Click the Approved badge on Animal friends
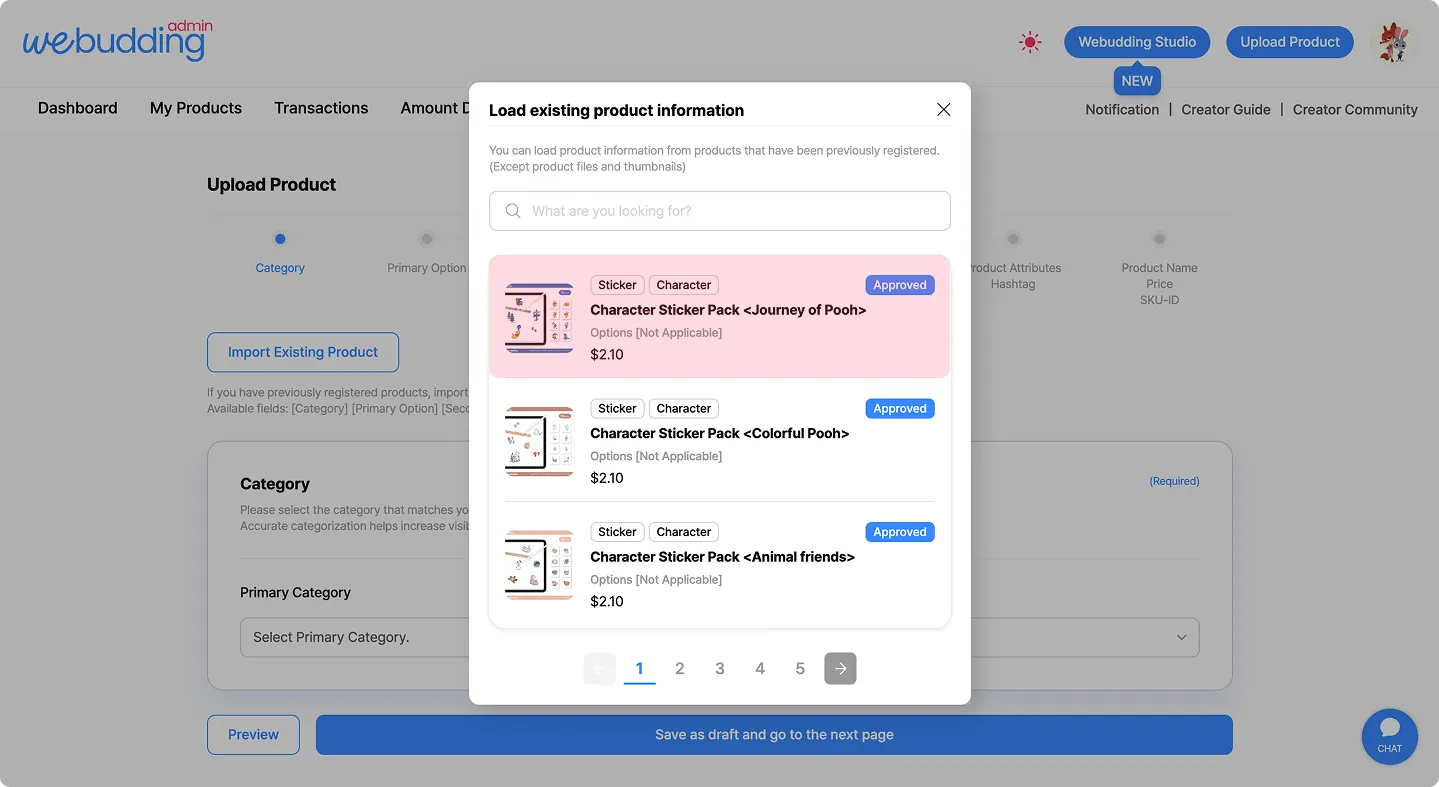This screenshot has width=1439, height=787. coord(900,532)
